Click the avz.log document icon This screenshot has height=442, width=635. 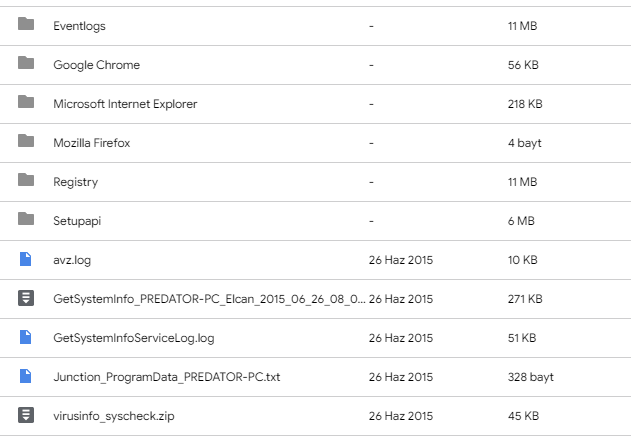tap(26, 259)
